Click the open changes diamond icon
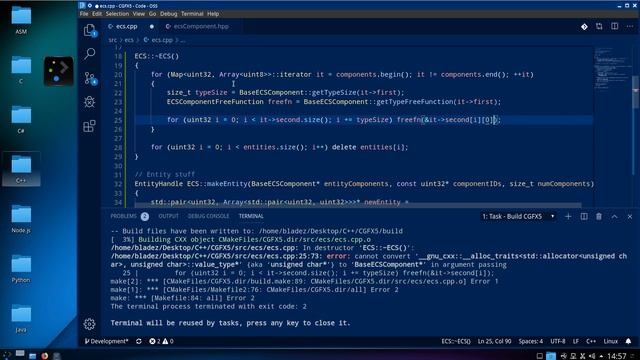 pos(584,27)
